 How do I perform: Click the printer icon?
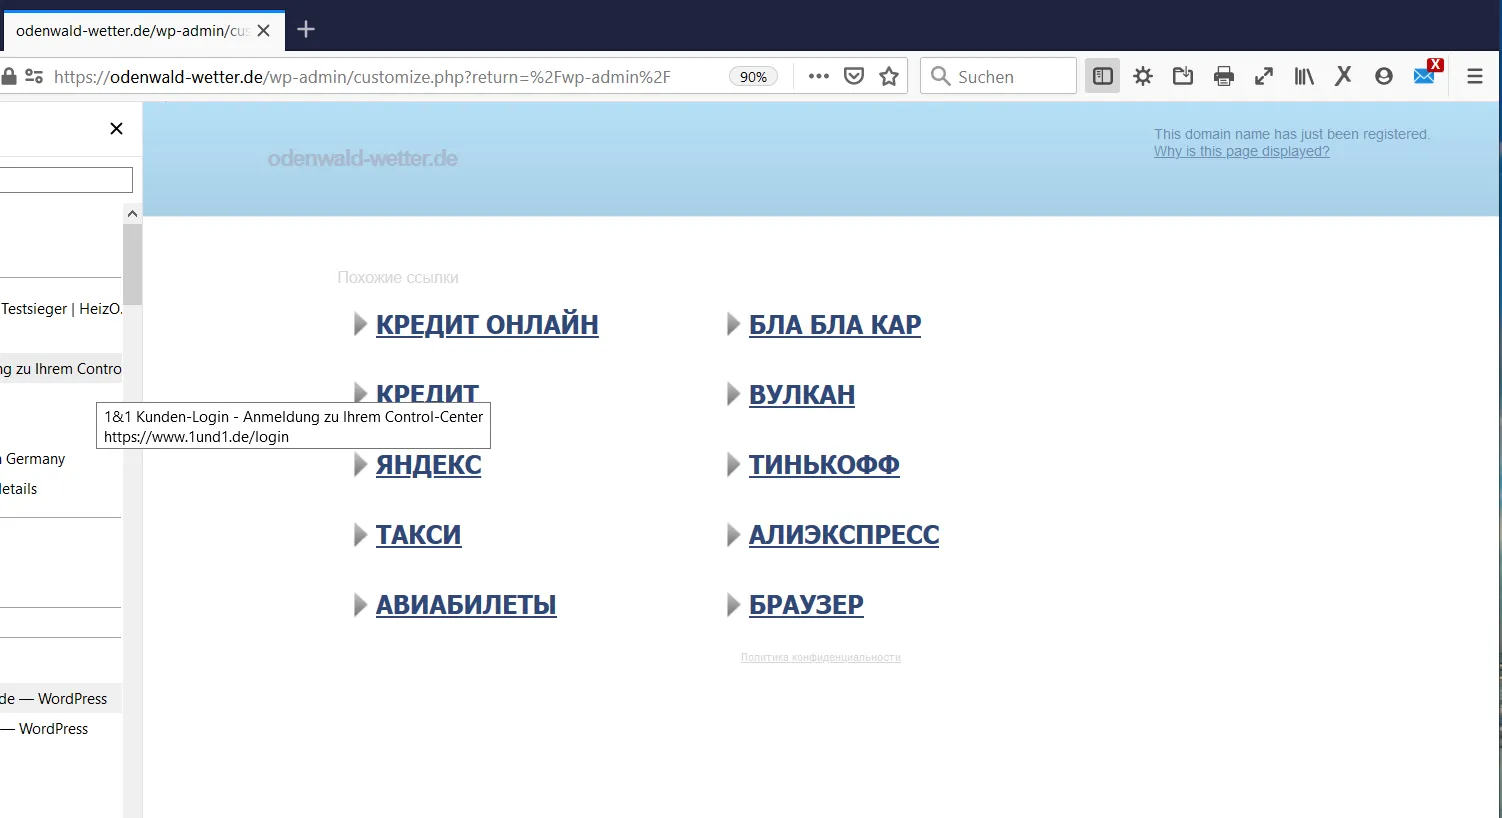point(1224,76)
